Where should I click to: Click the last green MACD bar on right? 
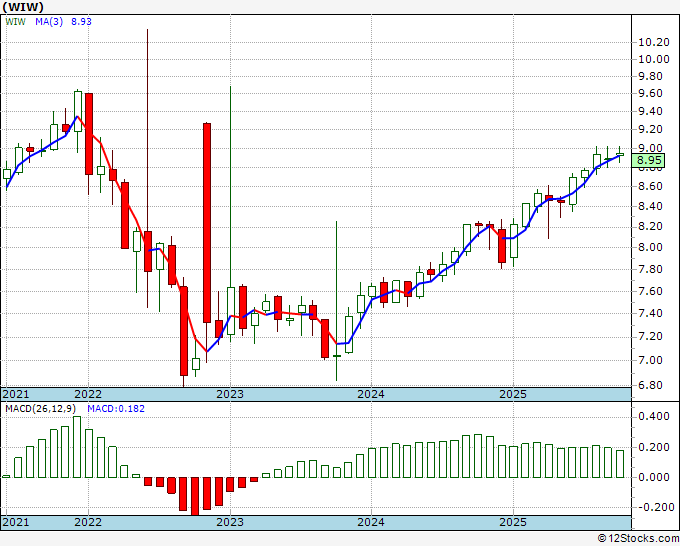(620, 464)
